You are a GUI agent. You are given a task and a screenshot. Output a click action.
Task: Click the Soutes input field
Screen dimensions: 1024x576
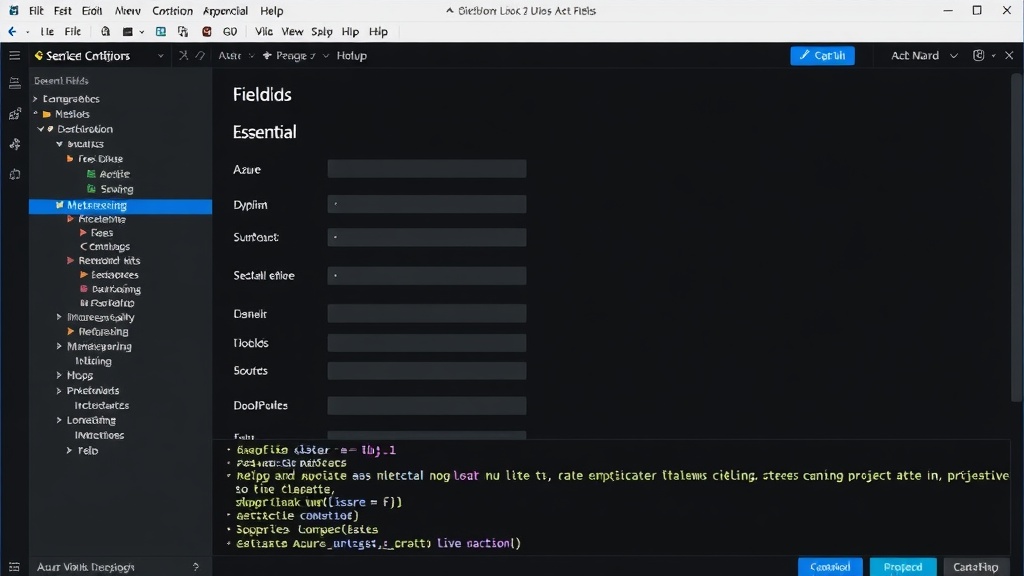426,371
